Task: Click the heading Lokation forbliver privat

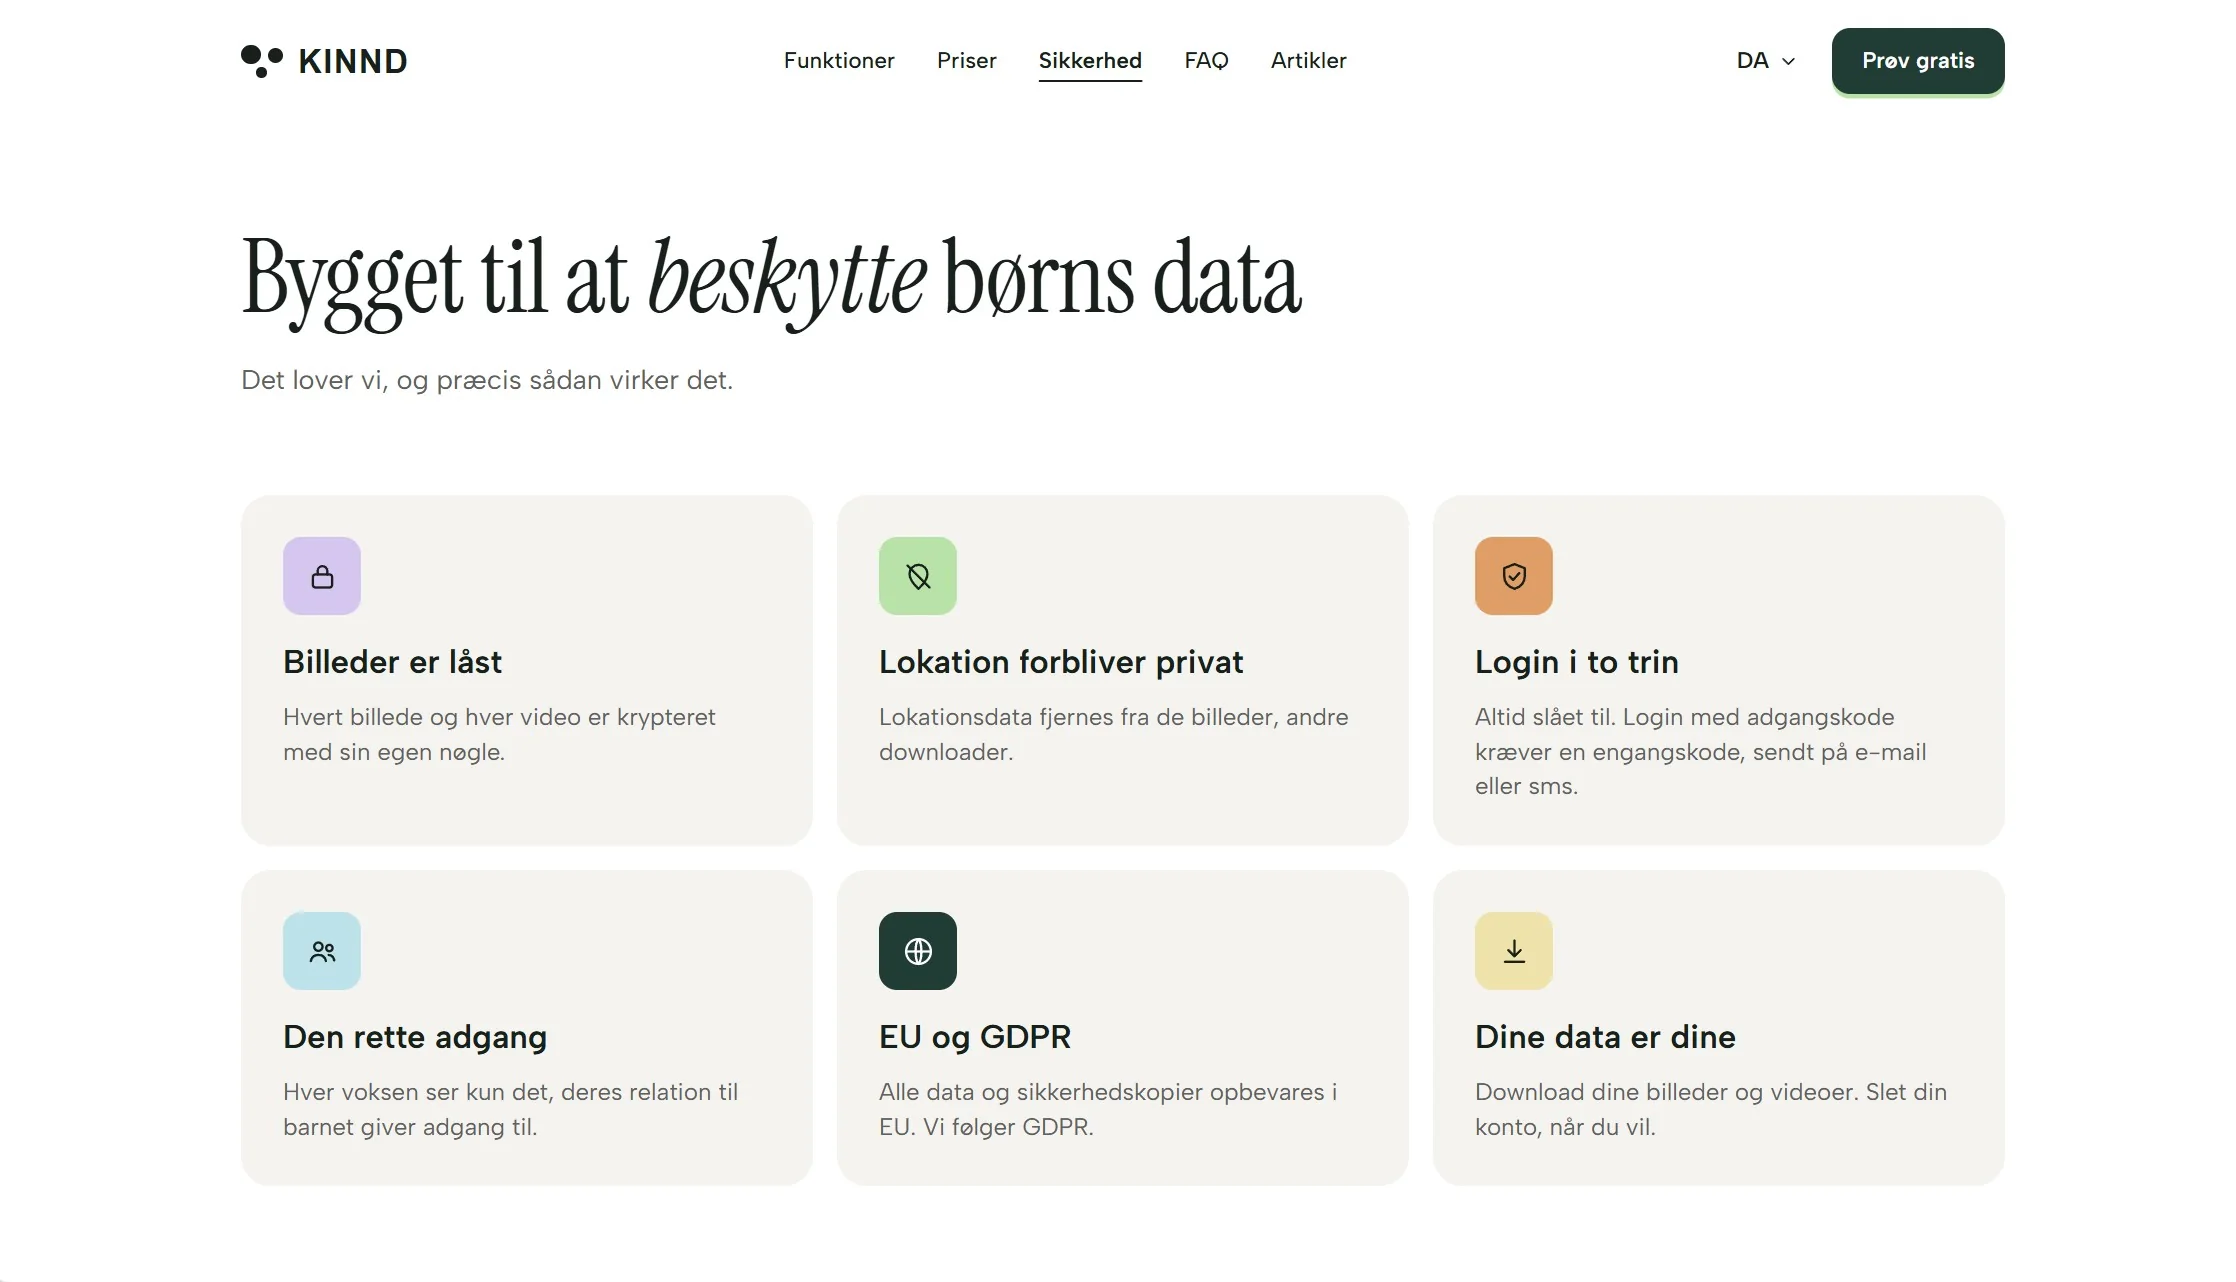Action: click(1061, 662)
